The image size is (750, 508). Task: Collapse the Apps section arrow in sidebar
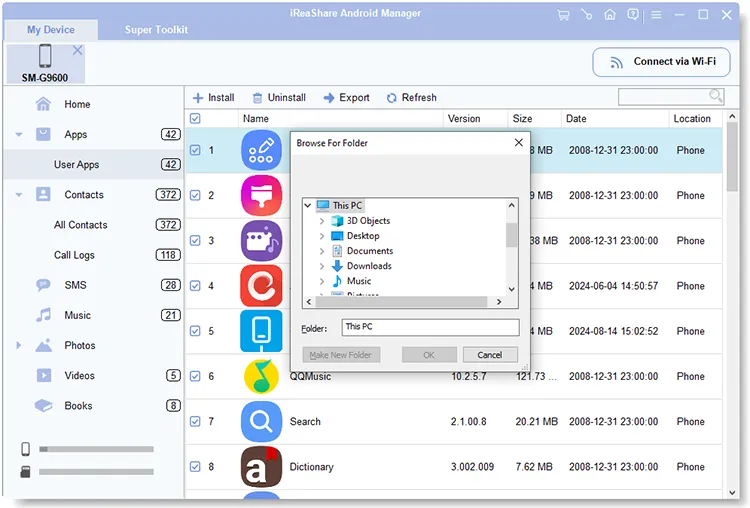point(19,135)
